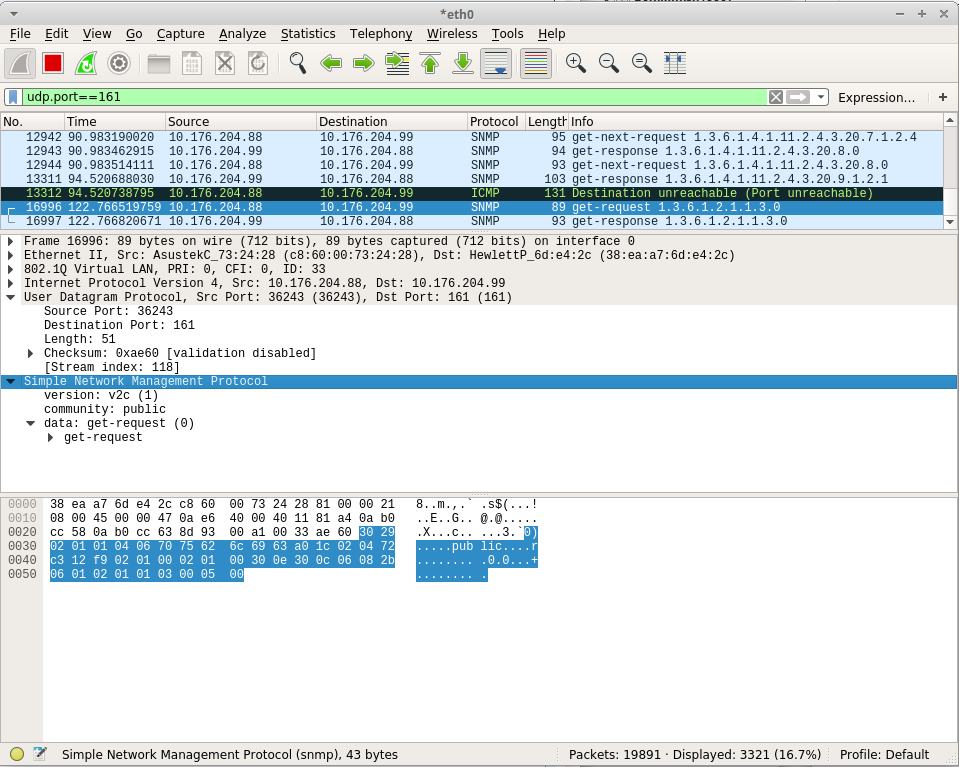Viewport: 959px width, 767px height.
Task: Zoom in the main window text
Action: click(576, 63)
